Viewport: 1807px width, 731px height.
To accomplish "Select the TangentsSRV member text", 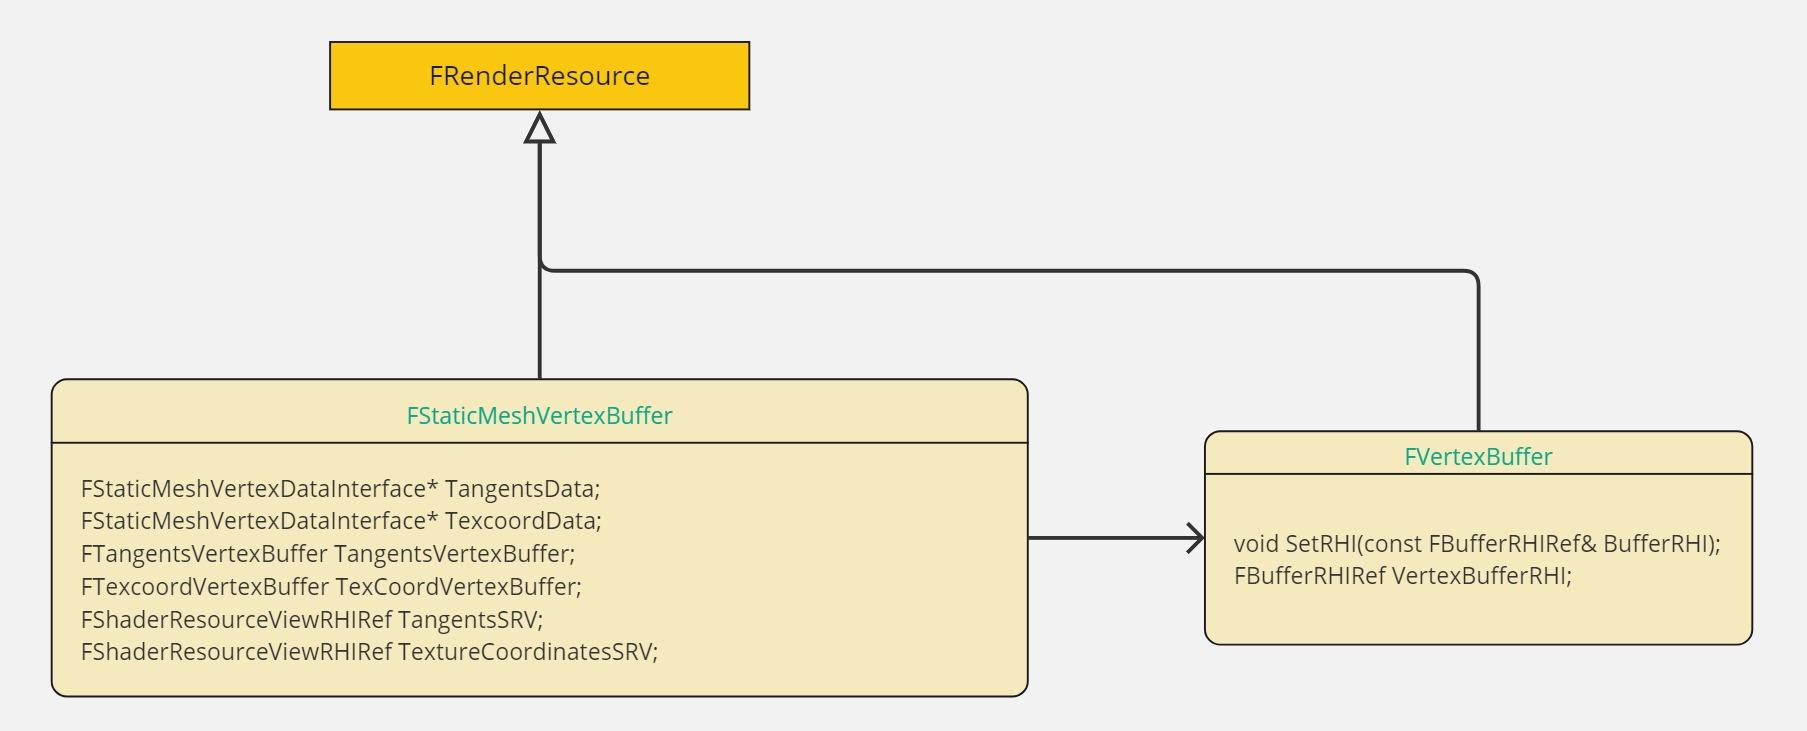I will (x=312, y=619).
